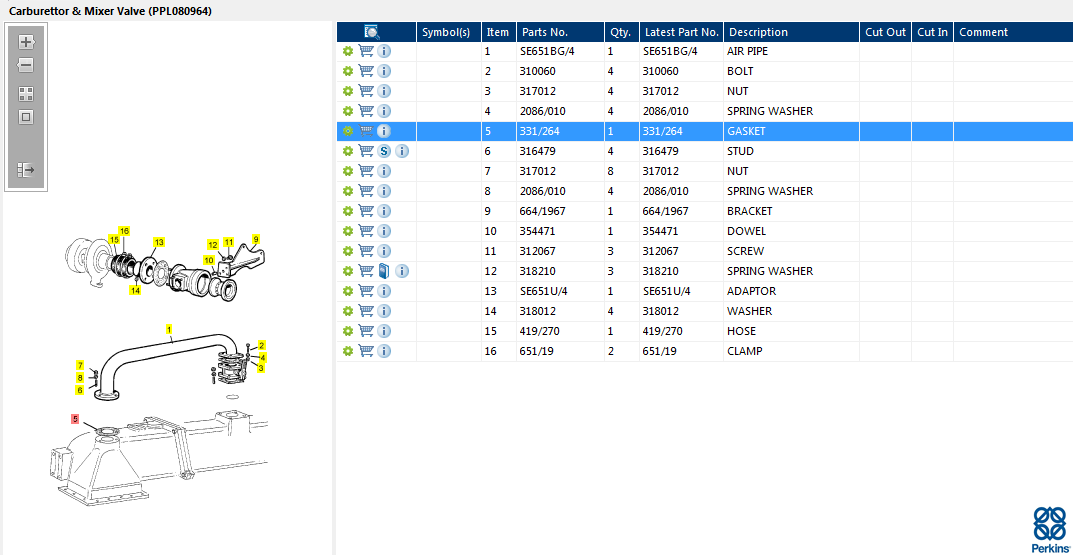Screen dimensions: 1073x555
Task: Click the single-square fit view icon
Action: [26, 118]
